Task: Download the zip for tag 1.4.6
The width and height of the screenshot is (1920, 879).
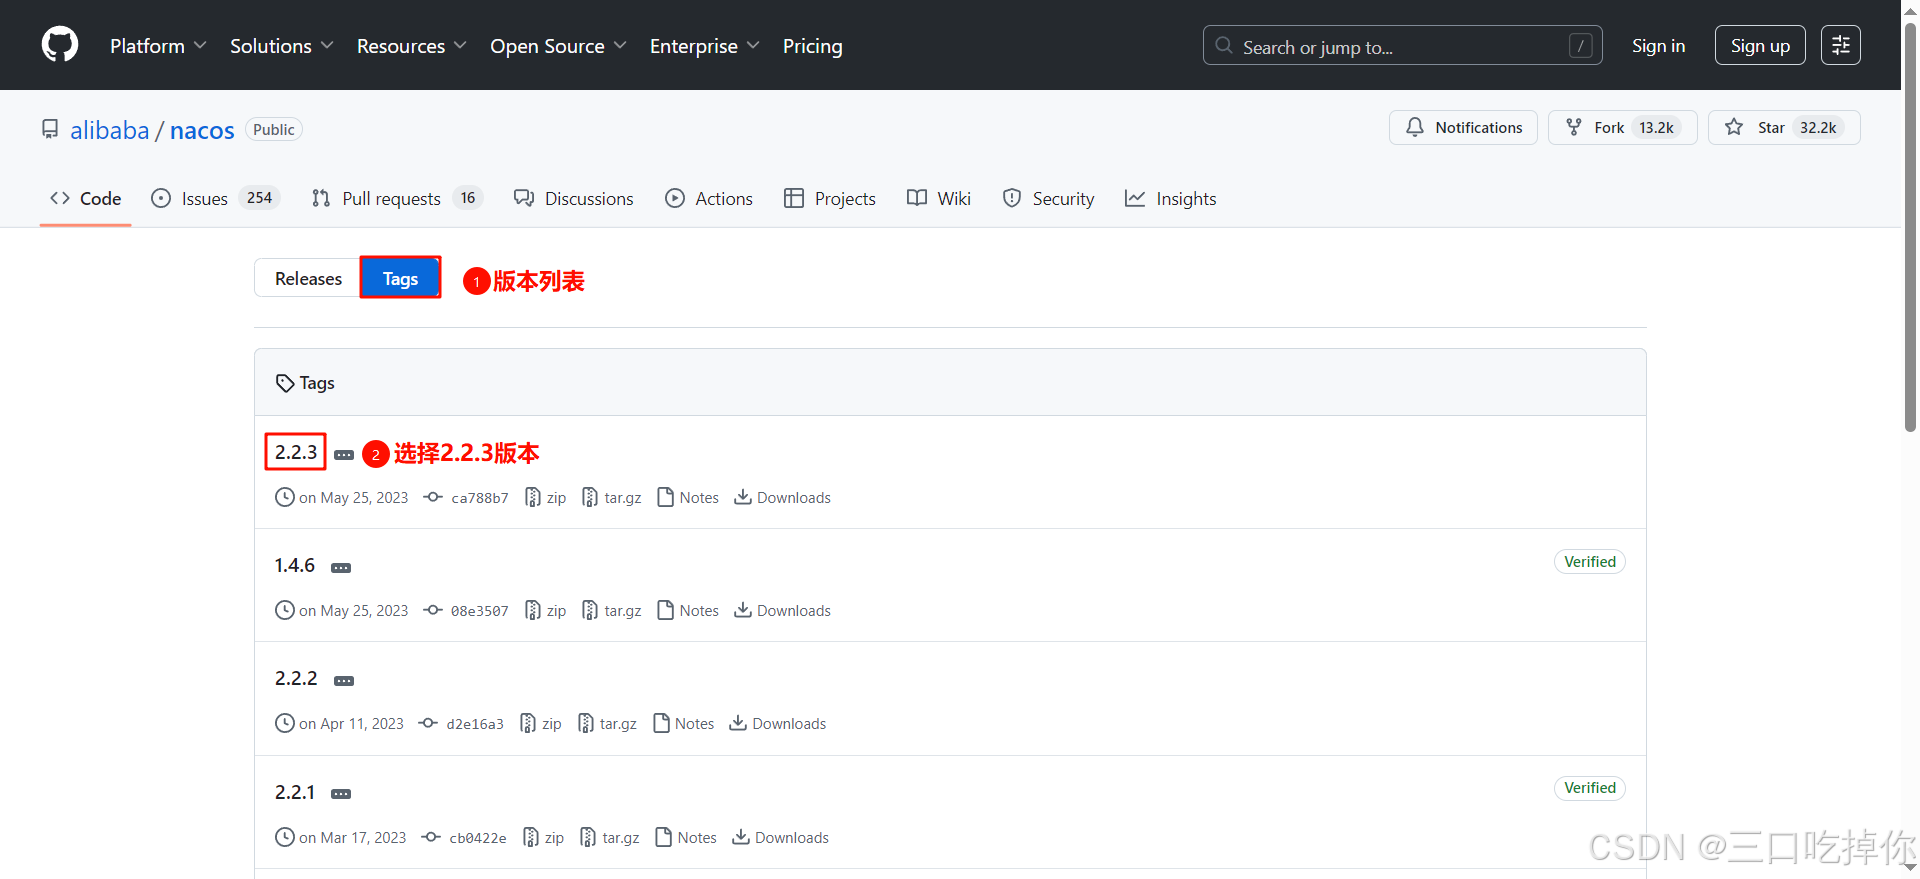Action: tap(545, 610)
